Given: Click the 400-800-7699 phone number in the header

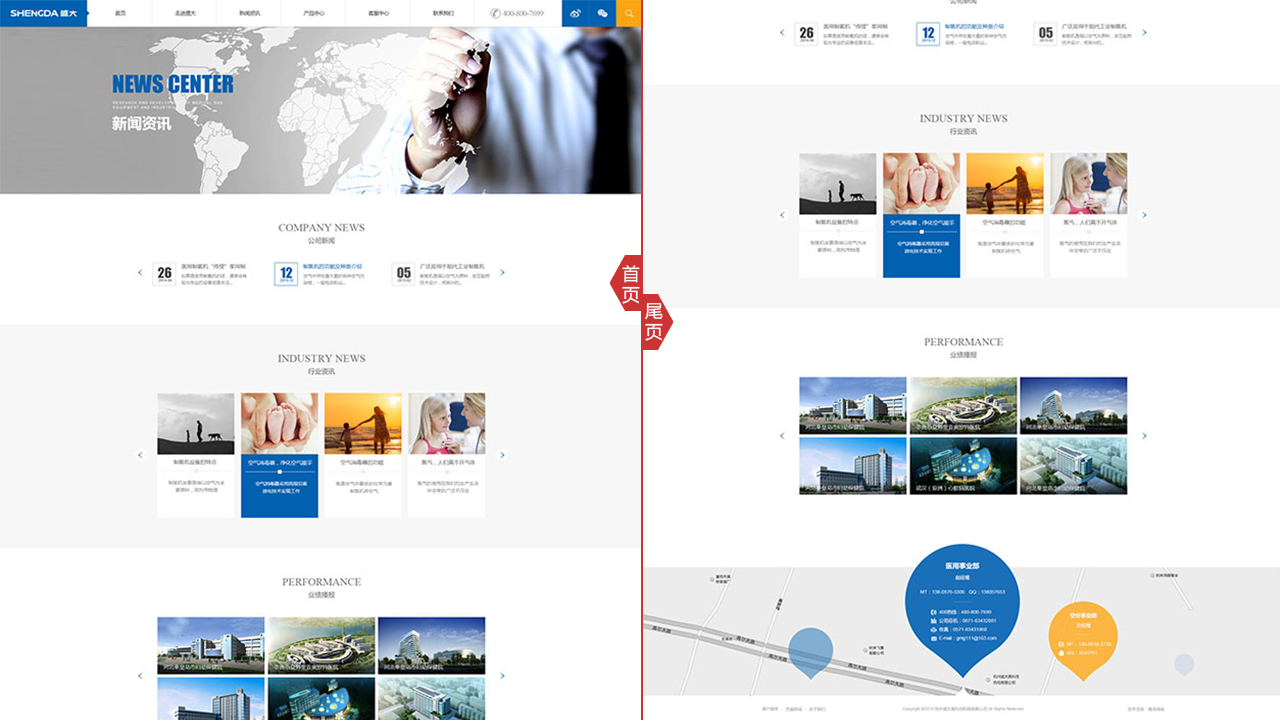Looking at the screenshot, I should coord(518,13).
